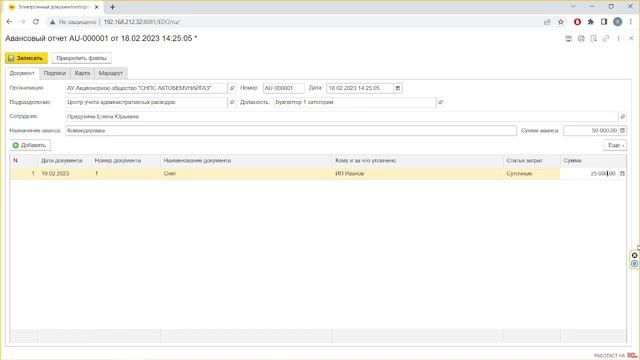Click the save form icon in header
The height and width of the screenshot is (360, 640).
pyautogui.click(x=569, y=39)
